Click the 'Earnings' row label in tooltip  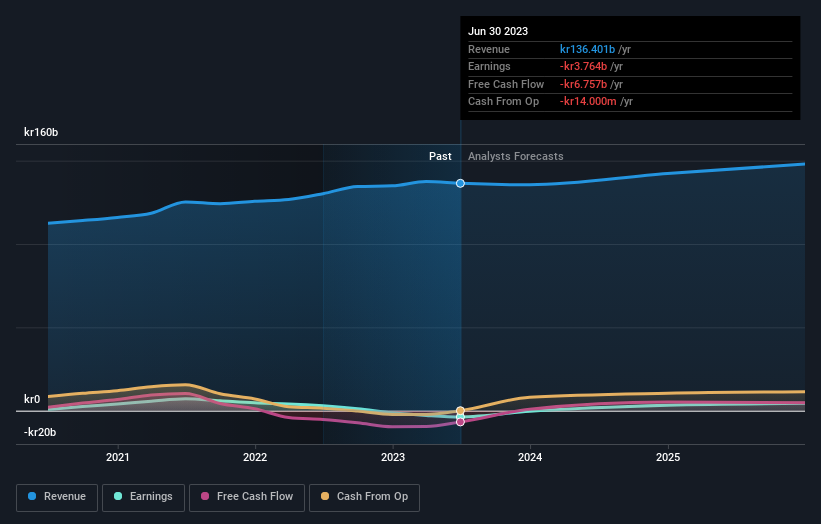click(x=489, y=66)
